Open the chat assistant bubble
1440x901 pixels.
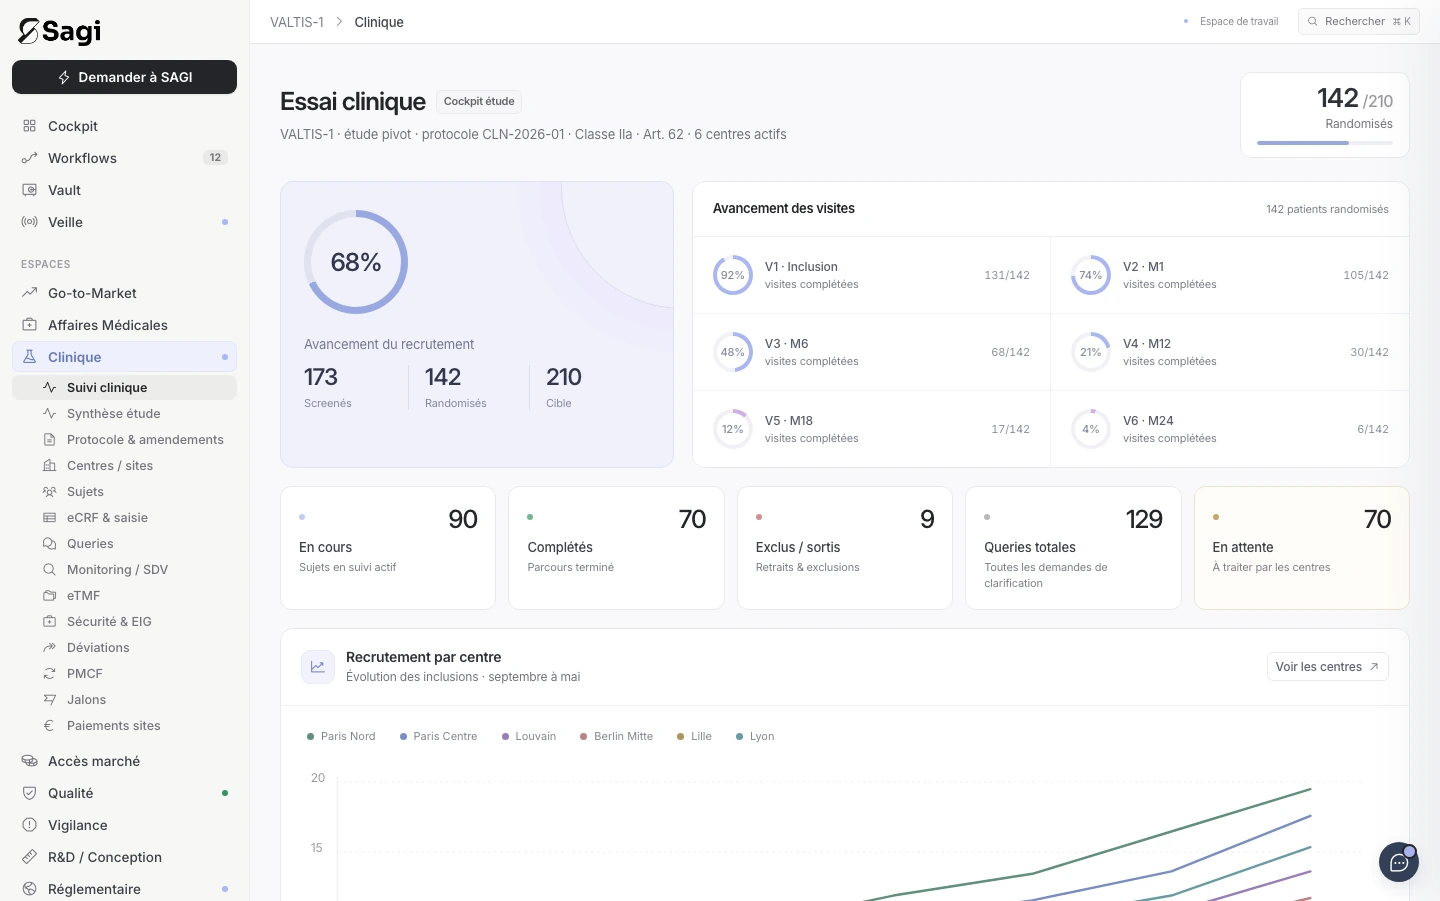[x=1399, y=862]
